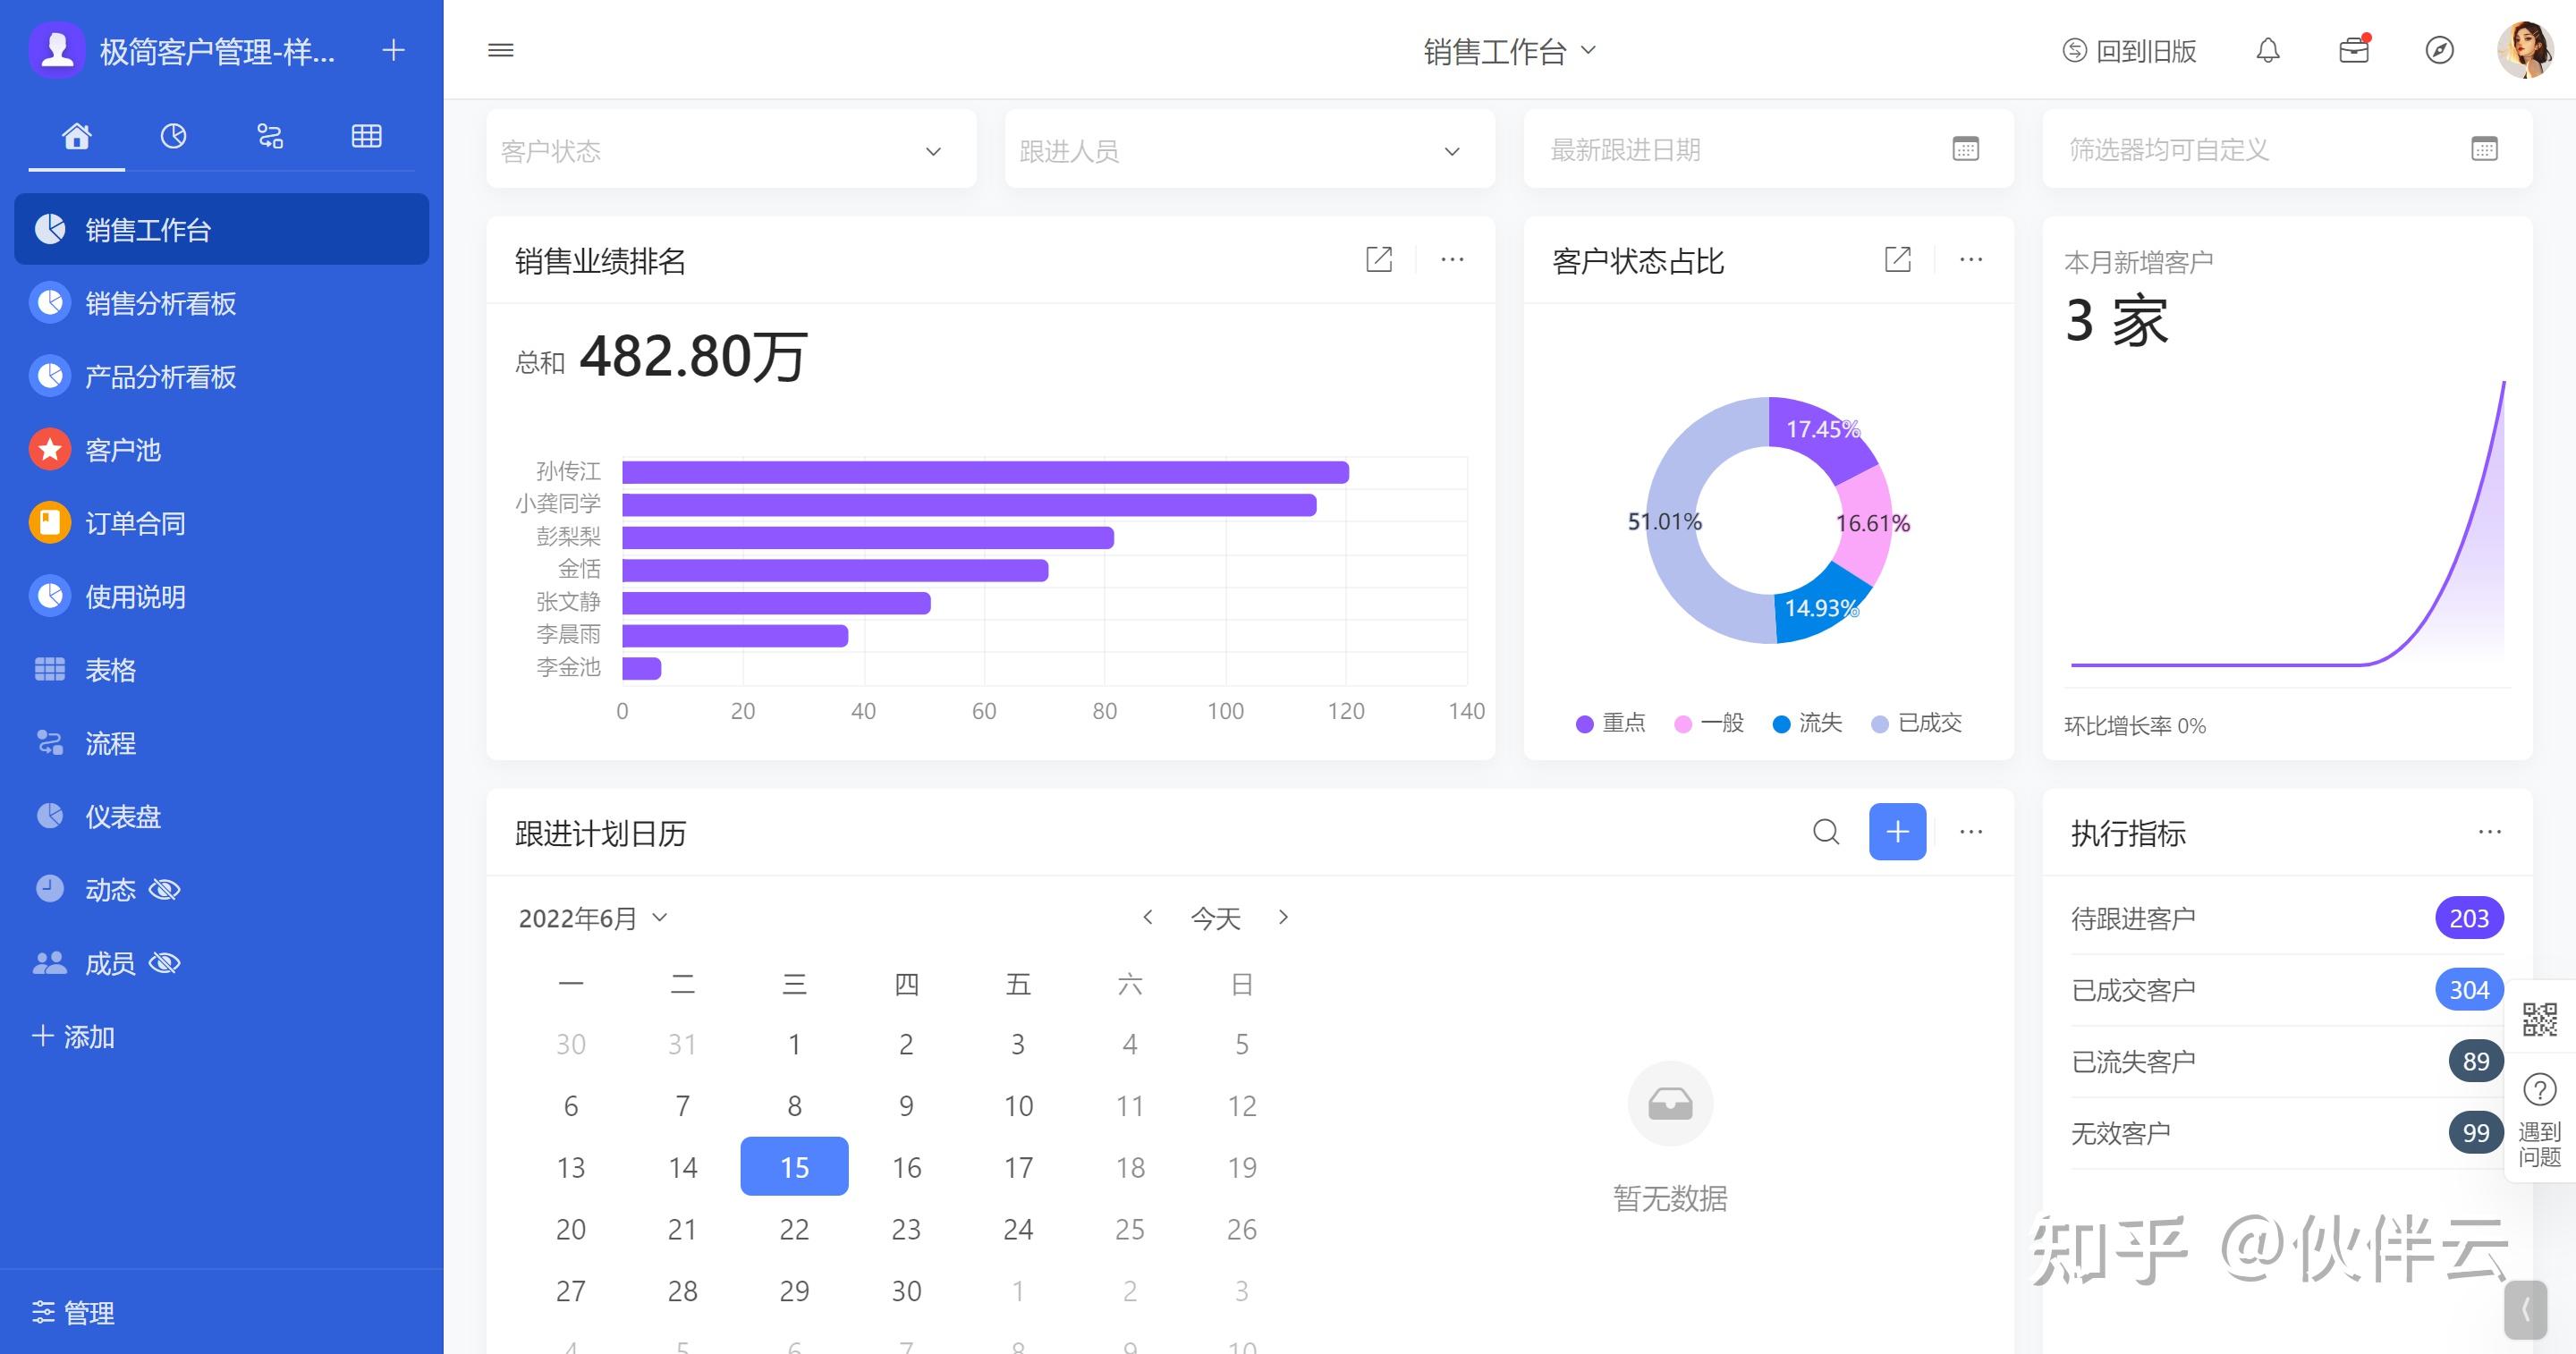Toggle eye visibility icon next to 成员

pos(164,963)
